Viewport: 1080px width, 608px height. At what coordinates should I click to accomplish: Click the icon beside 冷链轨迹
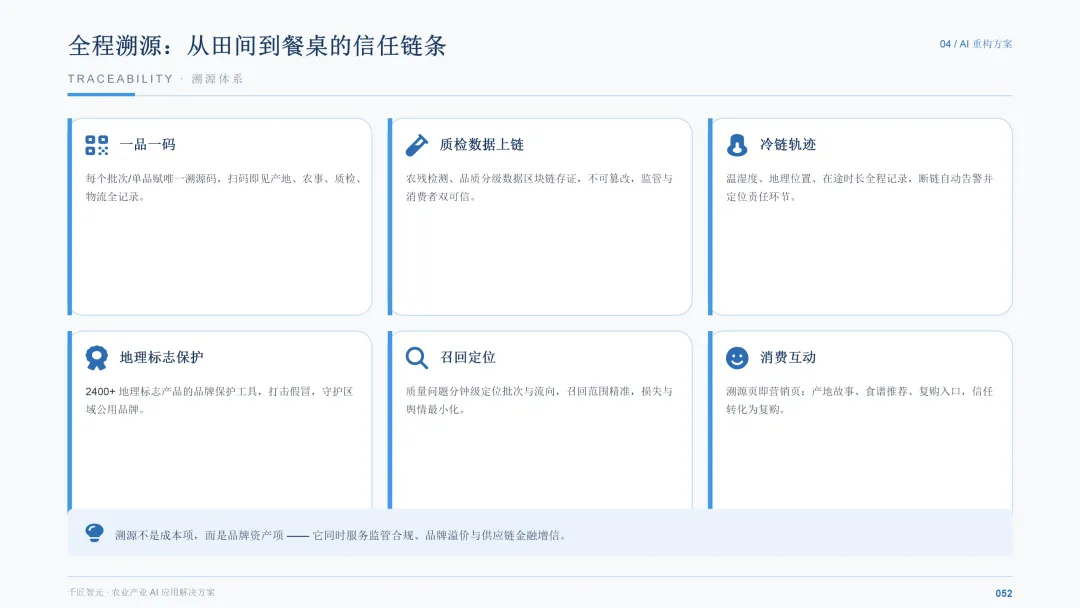[736, 145]
